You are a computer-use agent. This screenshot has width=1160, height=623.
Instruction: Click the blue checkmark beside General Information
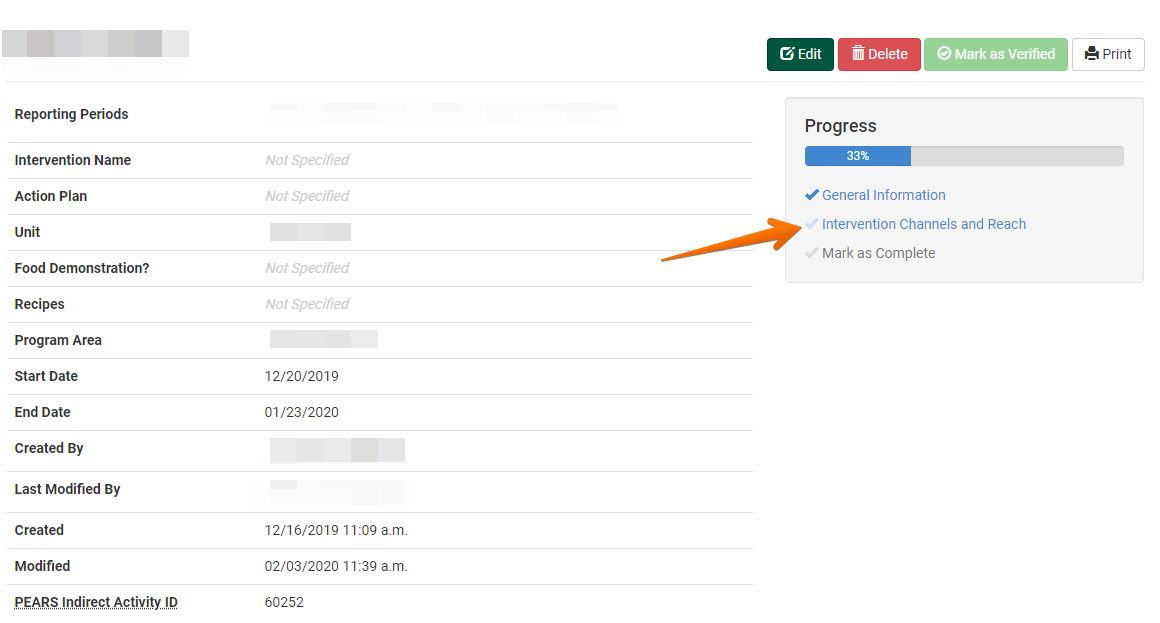[811, 194]
